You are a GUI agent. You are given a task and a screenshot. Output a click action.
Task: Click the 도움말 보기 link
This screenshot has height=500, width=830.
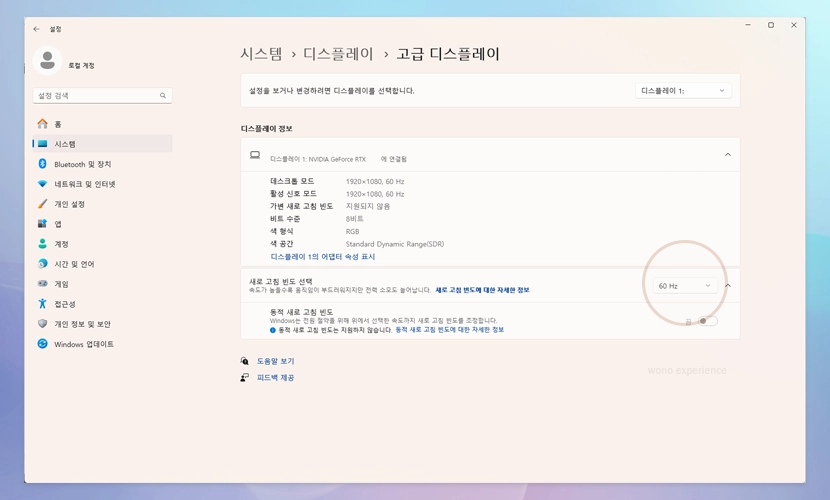tap(275, 361)
